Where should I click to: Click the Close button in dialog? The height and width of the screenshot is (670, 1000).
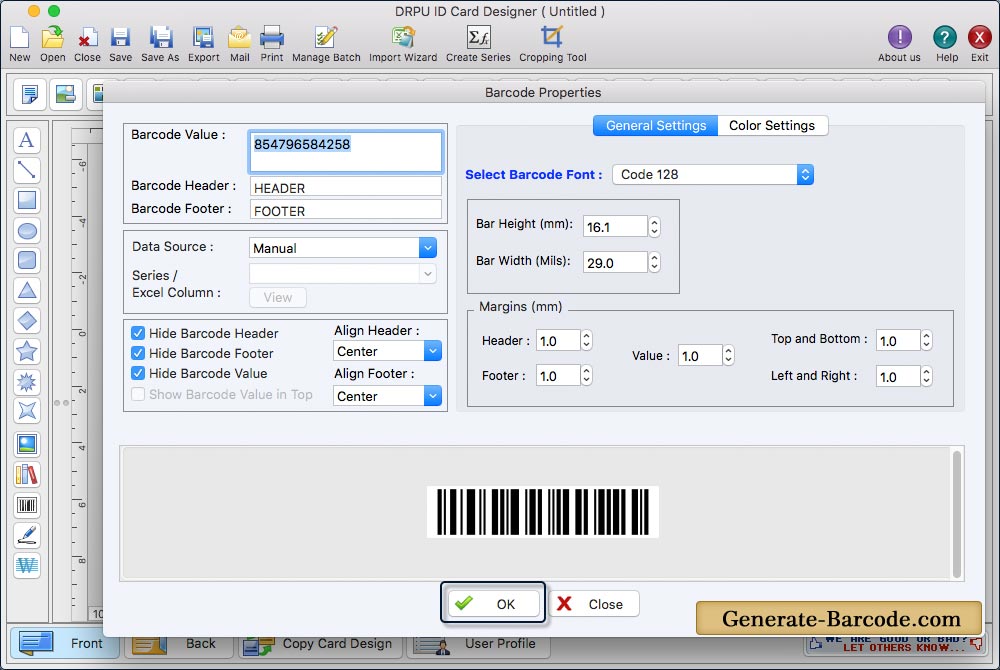pyautogui.click(x=594, y=603)
